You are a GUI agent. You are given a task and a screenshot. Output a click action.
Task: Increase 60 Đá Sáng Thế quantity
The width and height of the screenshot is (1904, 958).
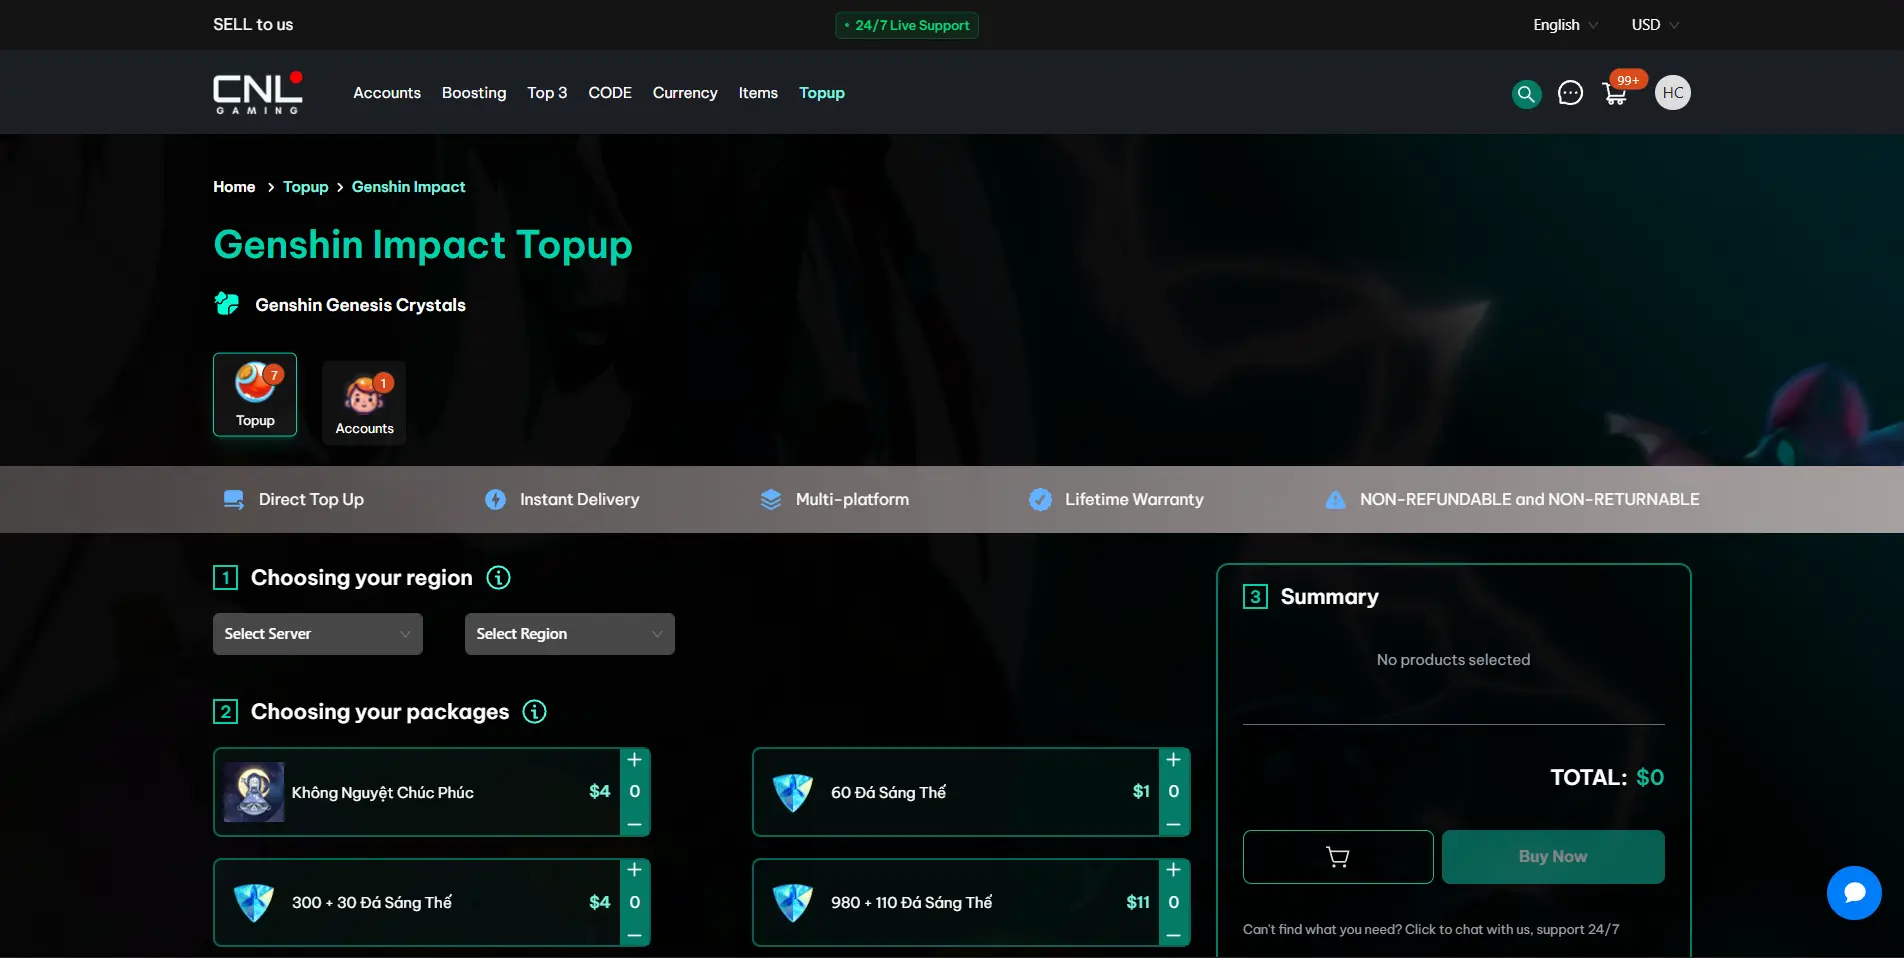click(1174, 760)
